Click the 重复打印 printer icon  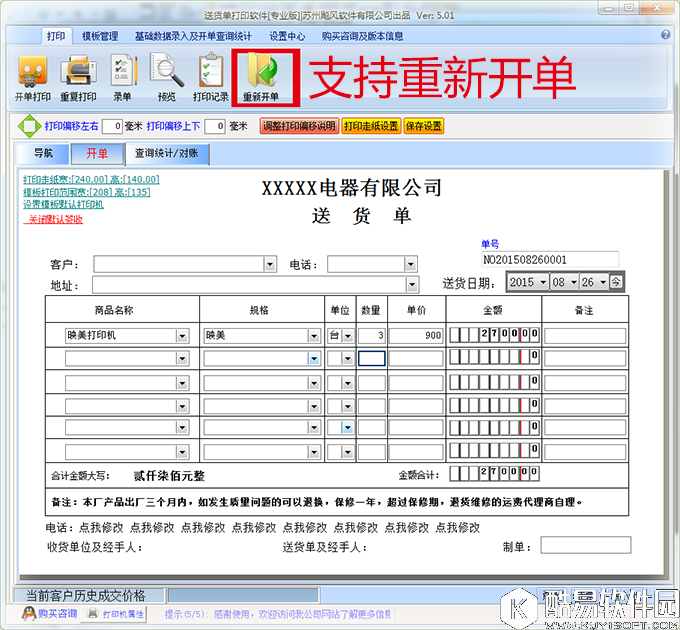(78, 78)
